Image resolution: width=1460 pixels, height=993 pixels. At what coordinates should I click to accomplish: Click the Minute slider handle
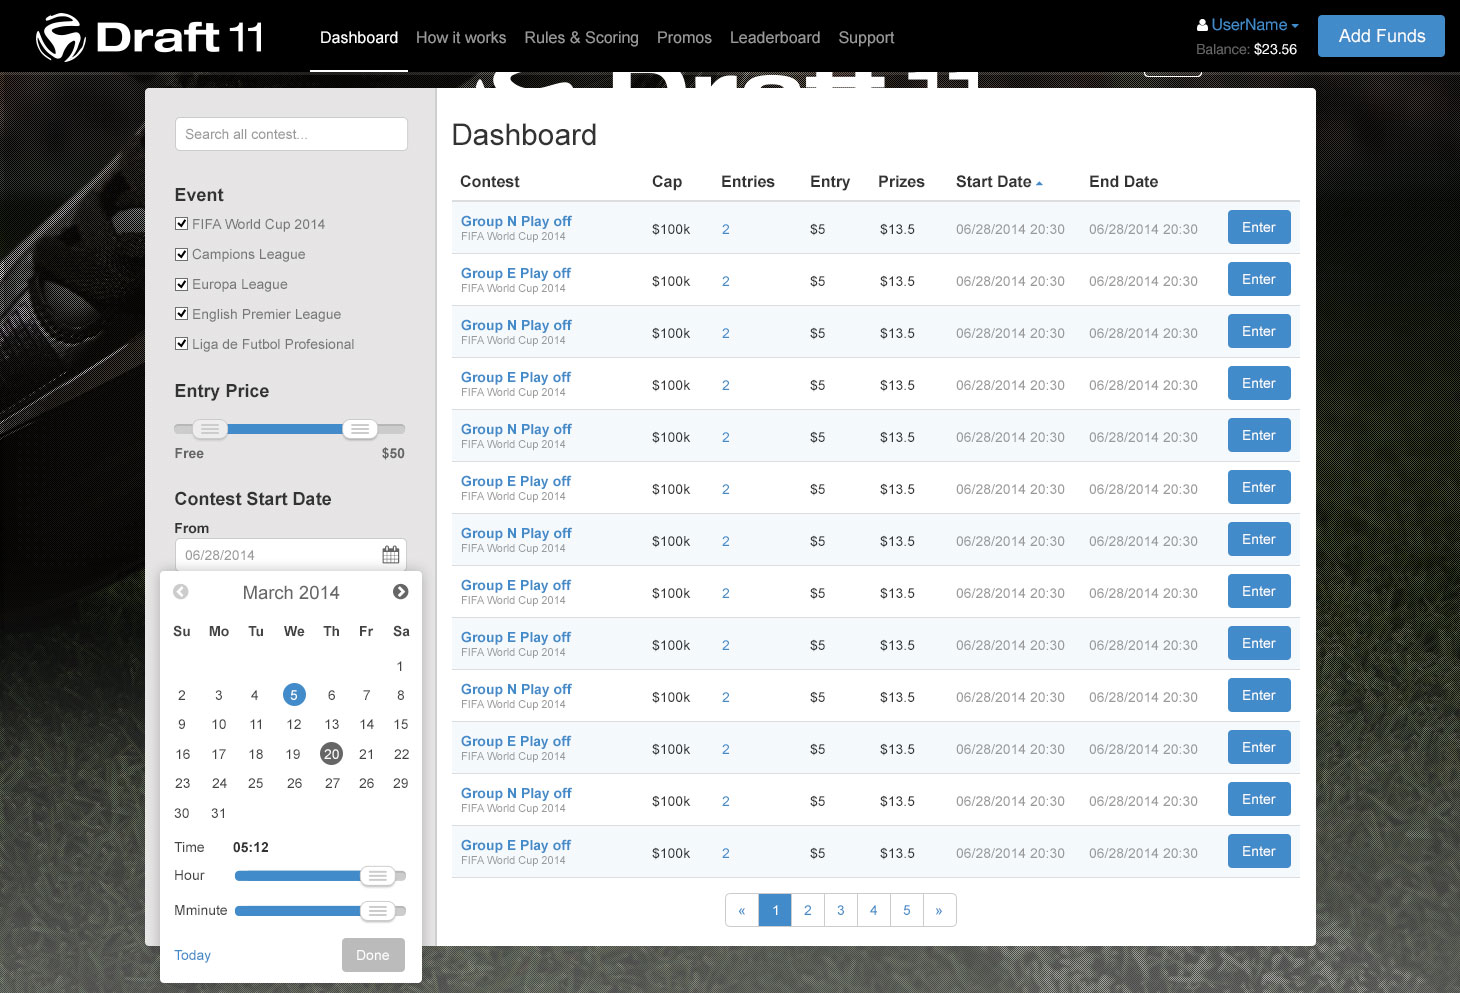pyautogui.click(x=378, y=911)
